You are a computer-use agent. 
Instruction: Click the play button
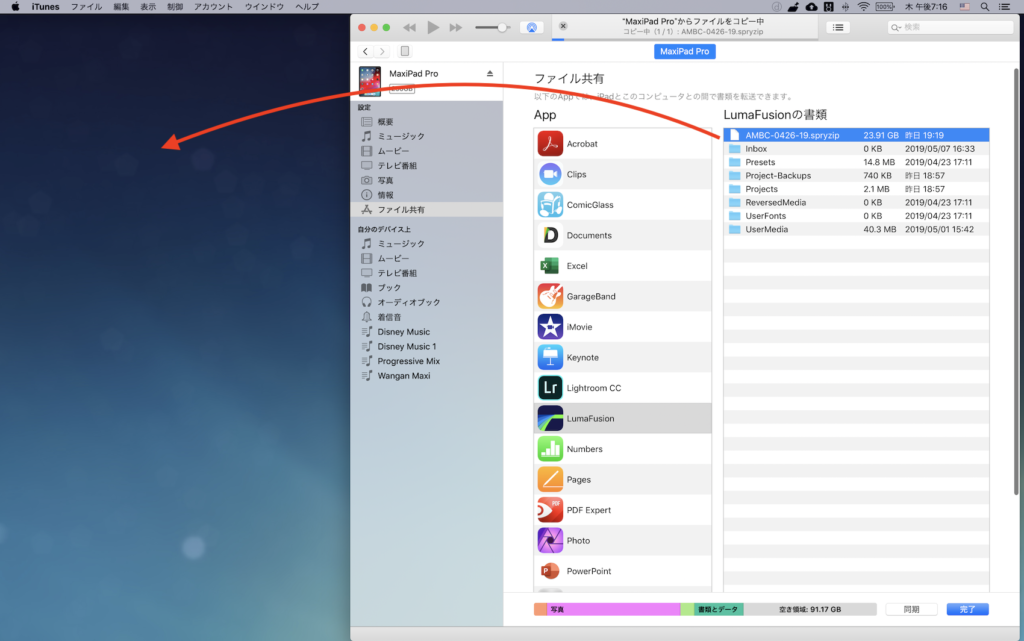pos(433,27)
